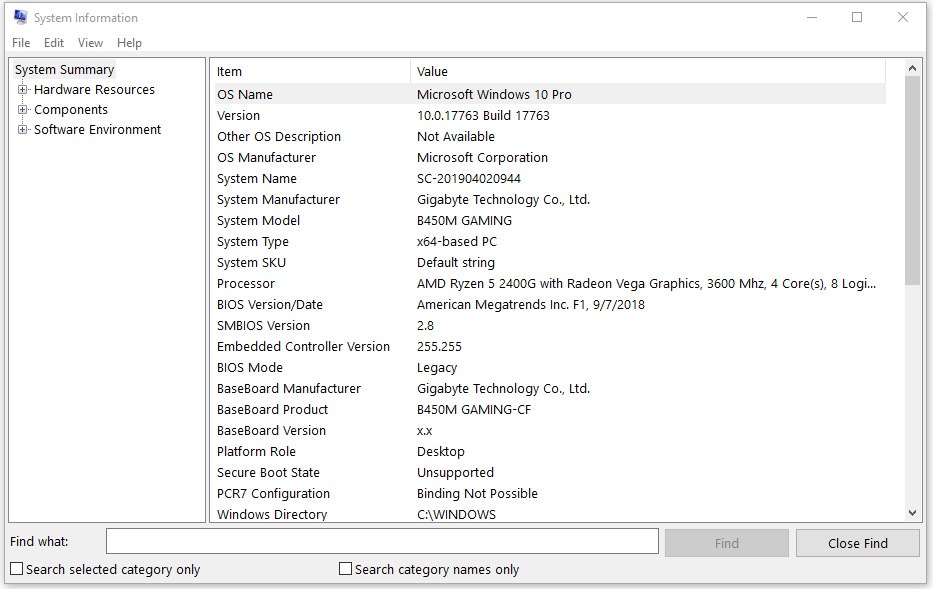Screen dimensions: 933x589
Task: Select the Processor row
Action: tap(550, 284)
